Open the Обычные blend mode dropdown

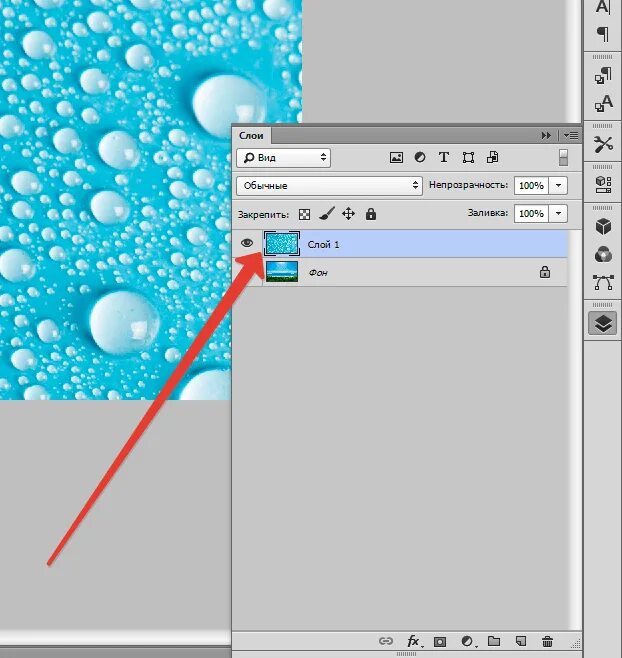[x=329, y=185]
